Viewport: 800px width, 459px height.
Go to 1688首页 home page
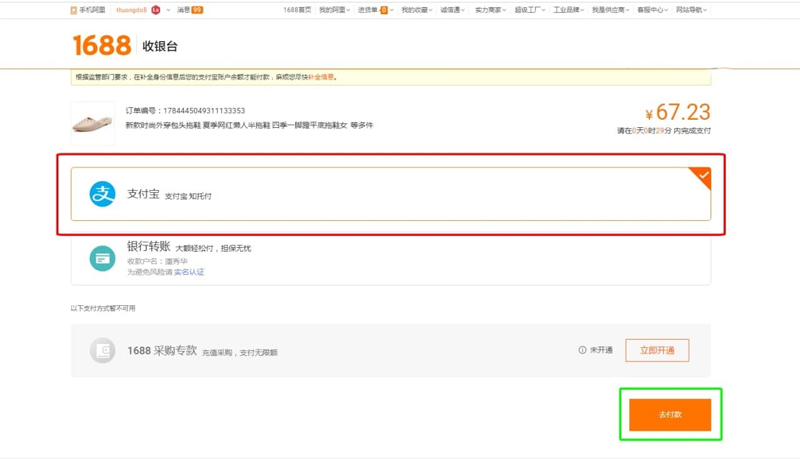pyautogui.click(x=297, y=10)
